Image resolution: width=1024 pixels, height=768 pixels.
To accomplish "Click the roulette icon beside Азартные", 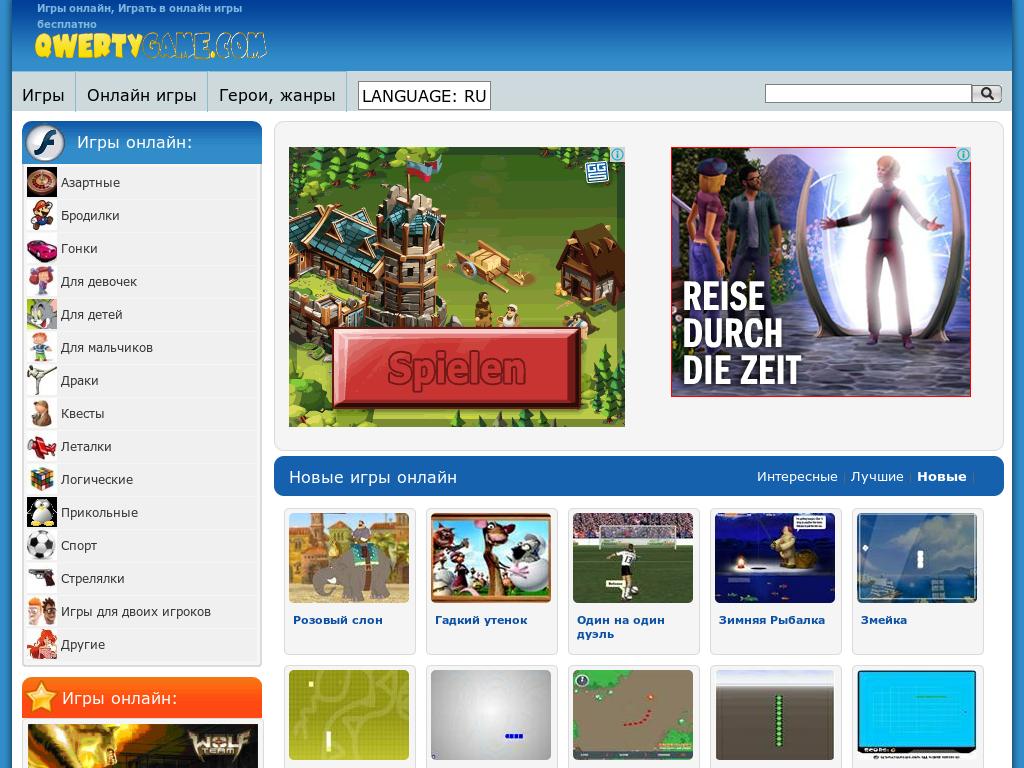I will 42,182.
